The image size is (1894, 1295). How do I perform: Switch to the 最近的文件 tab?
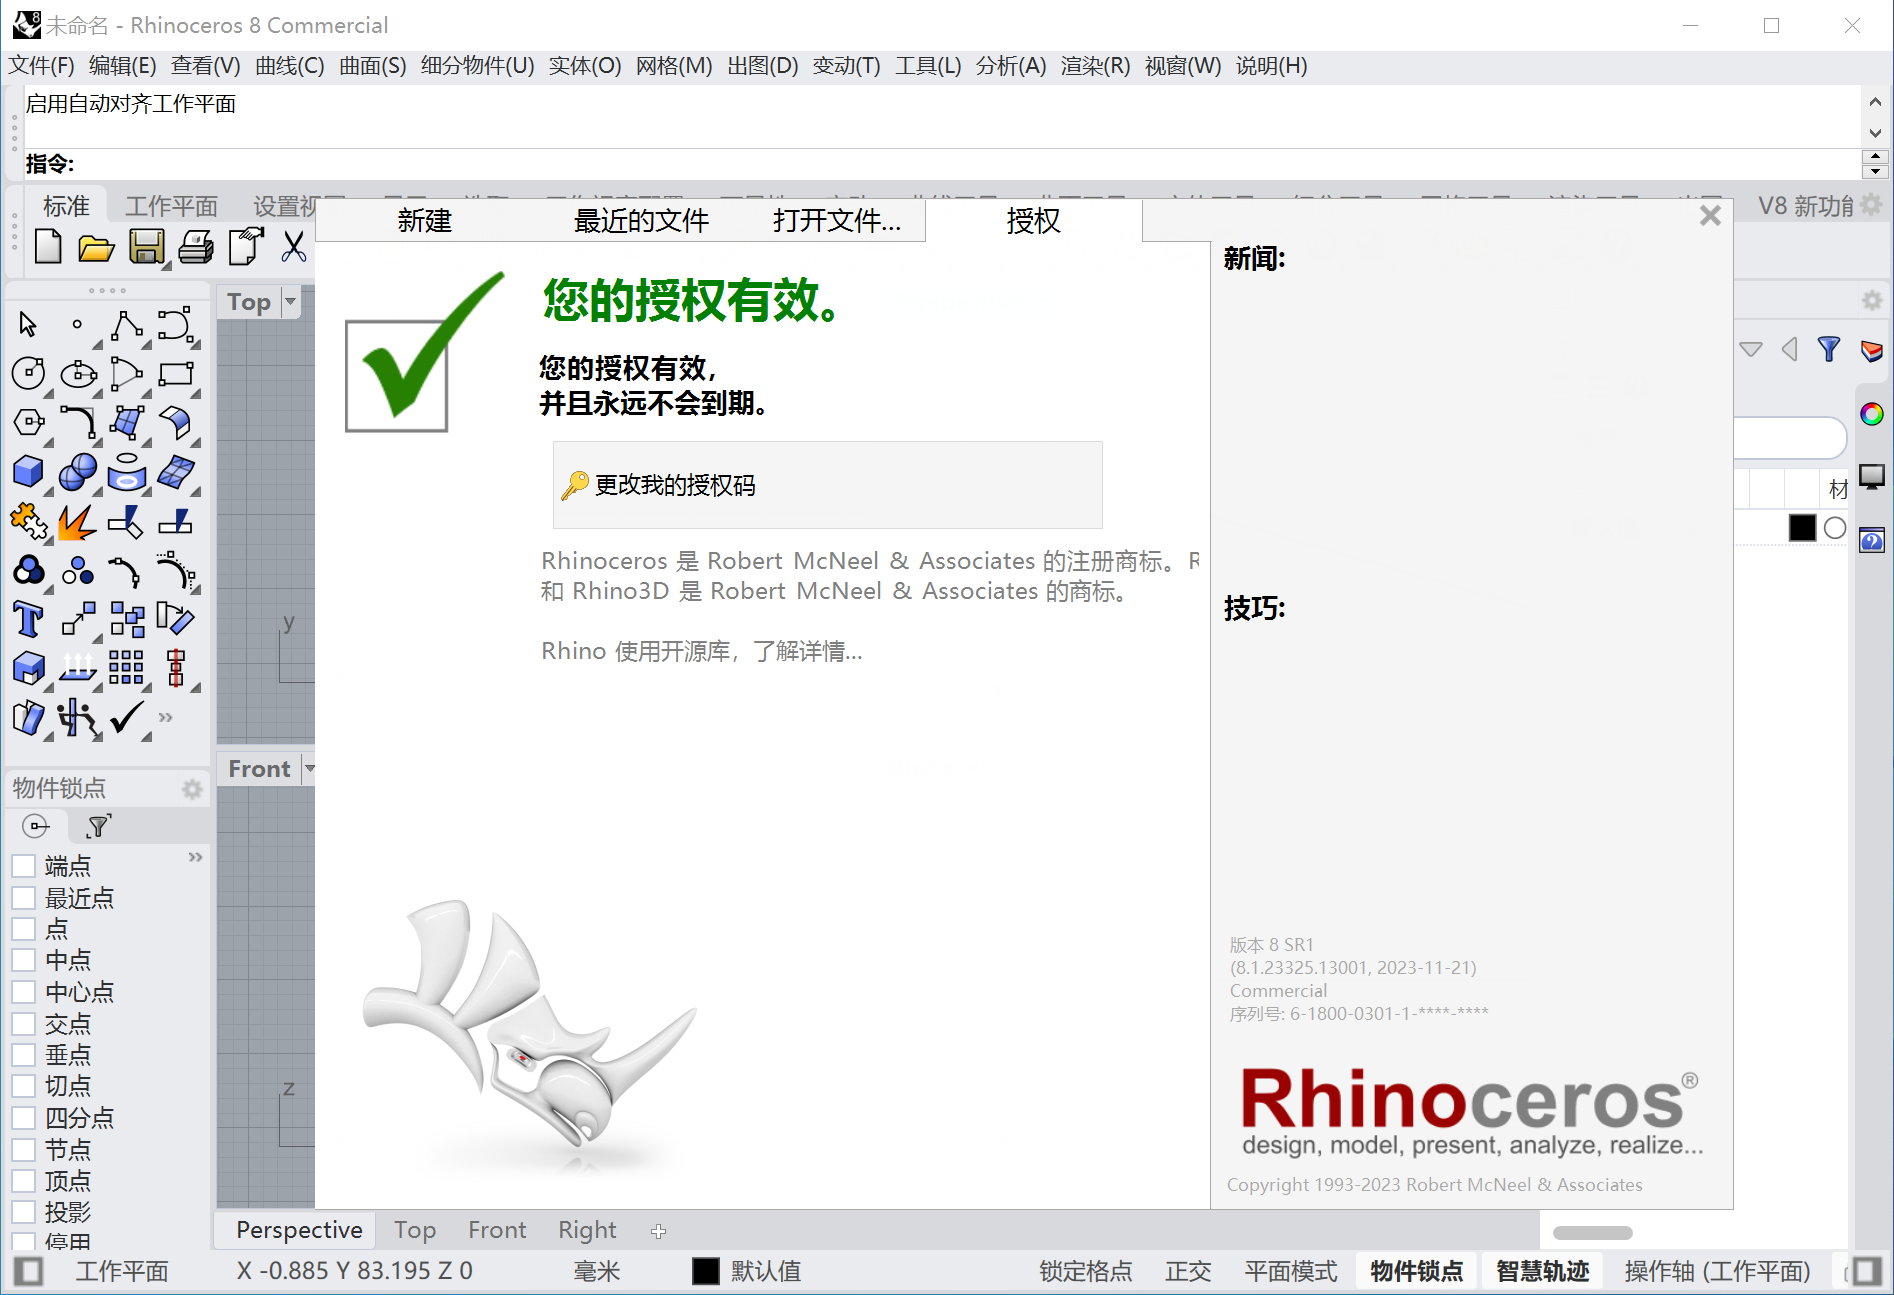pos(641,220)
